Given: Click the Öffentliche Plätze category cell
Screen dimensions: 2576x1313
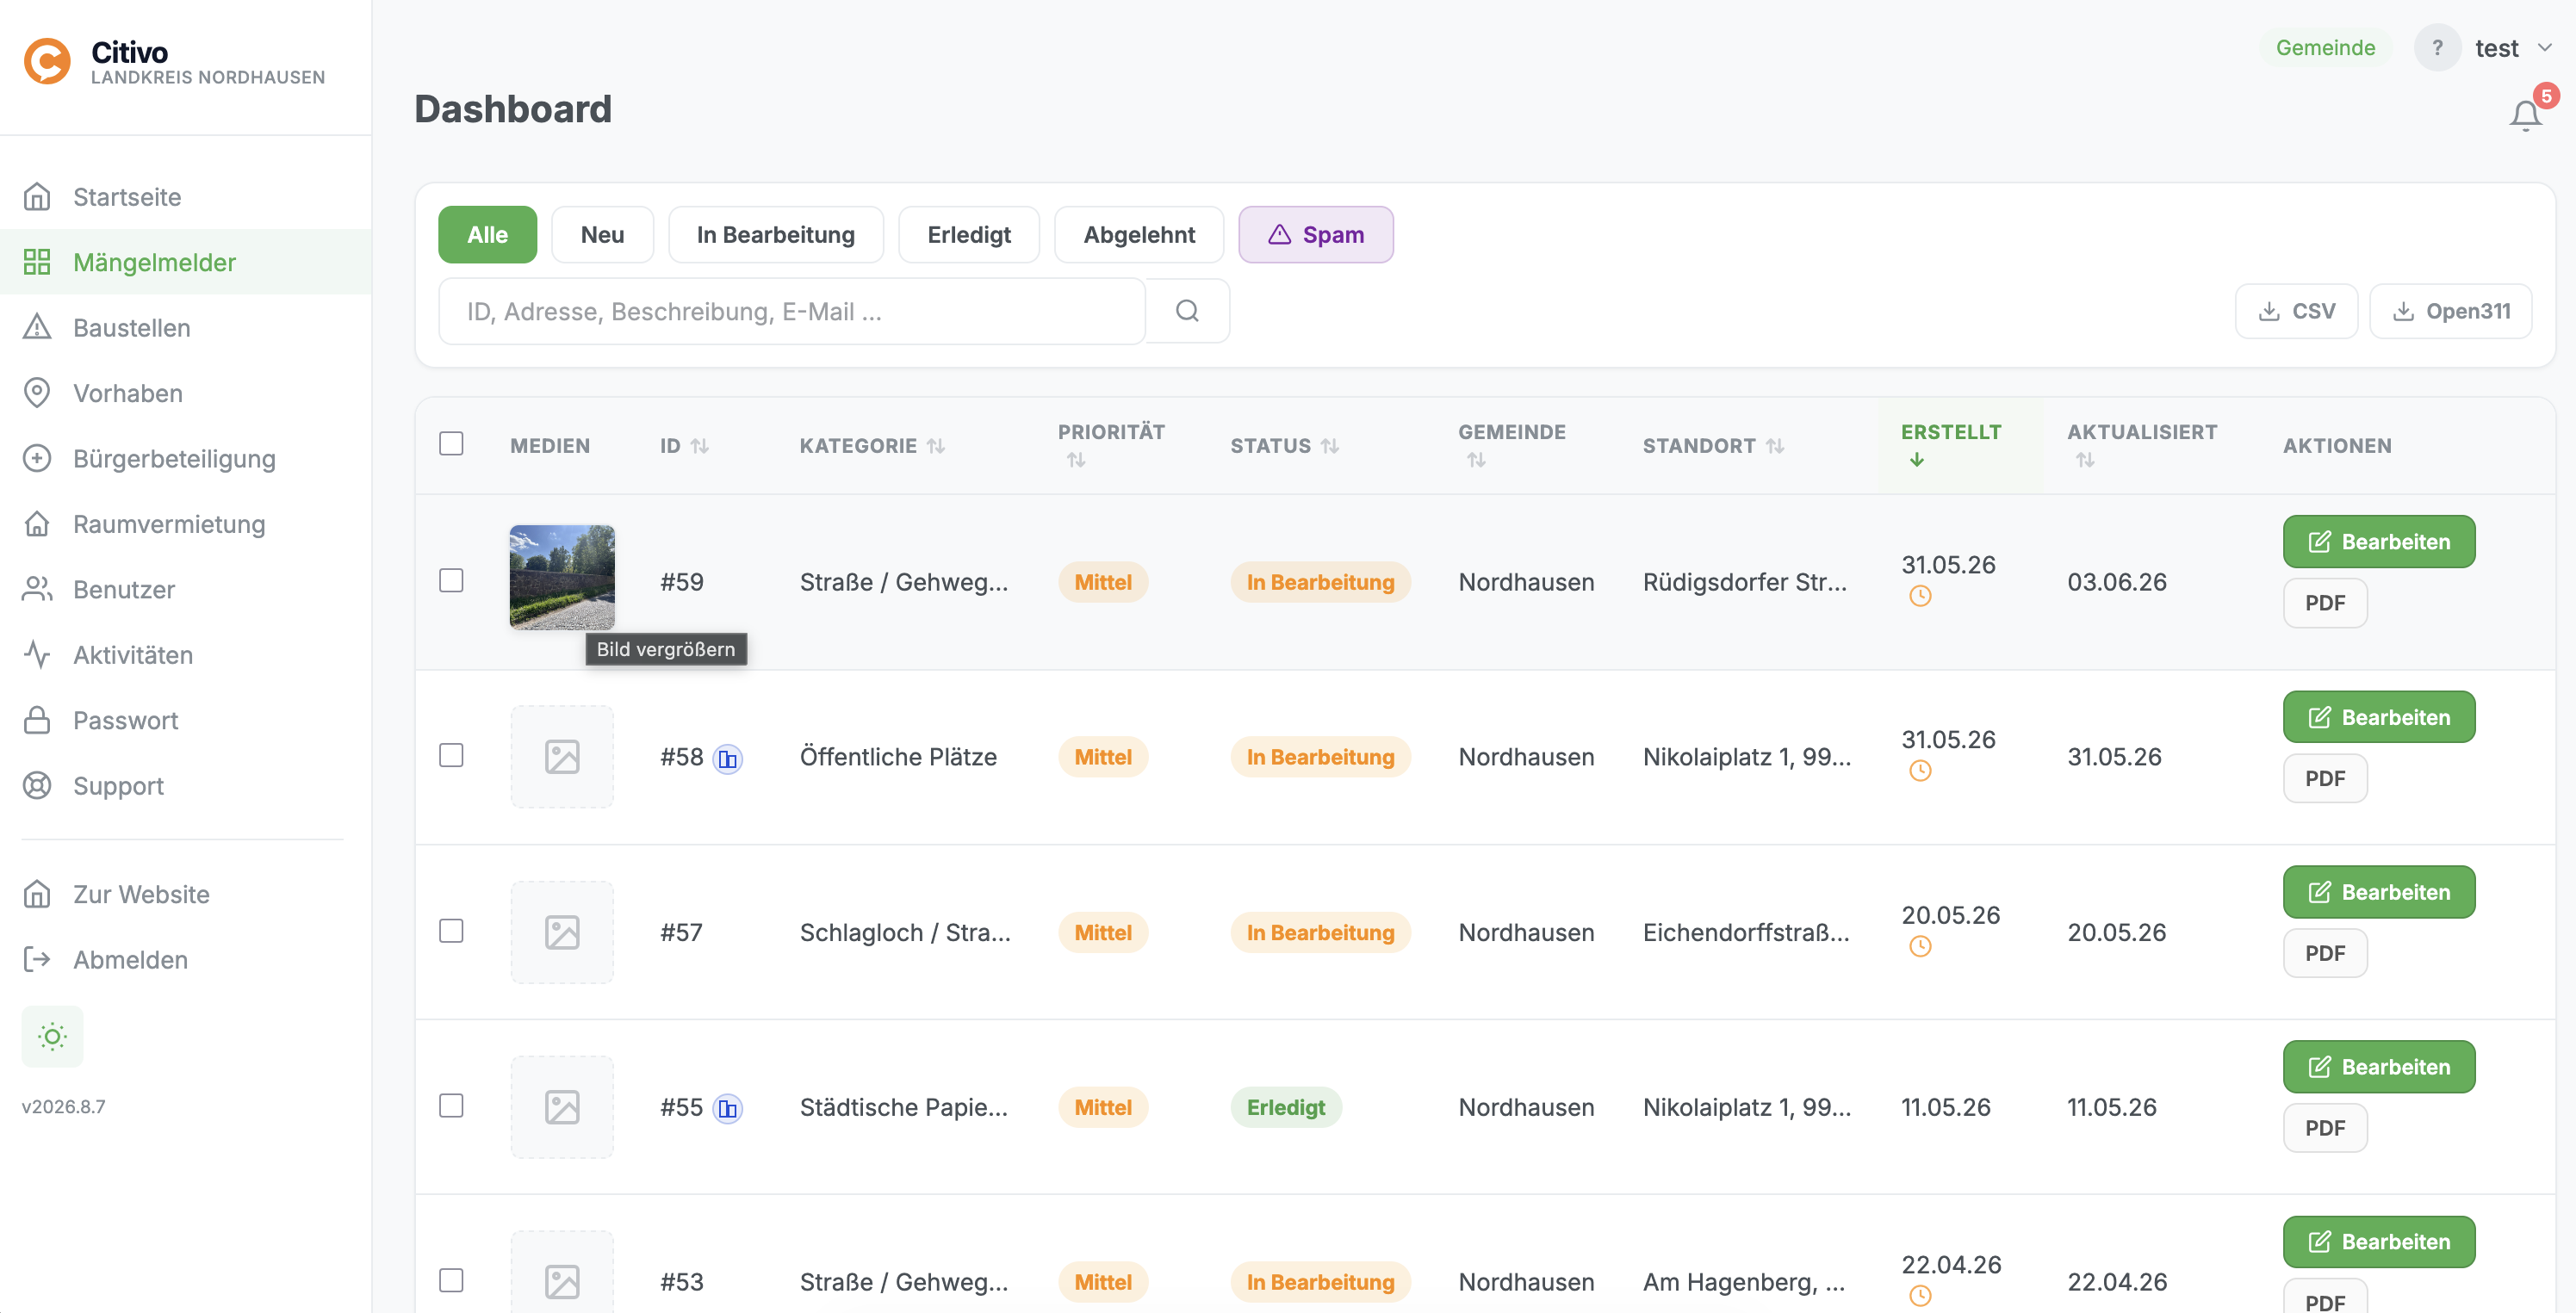Looking at the screenshot, I should click(x=898, y=757).
